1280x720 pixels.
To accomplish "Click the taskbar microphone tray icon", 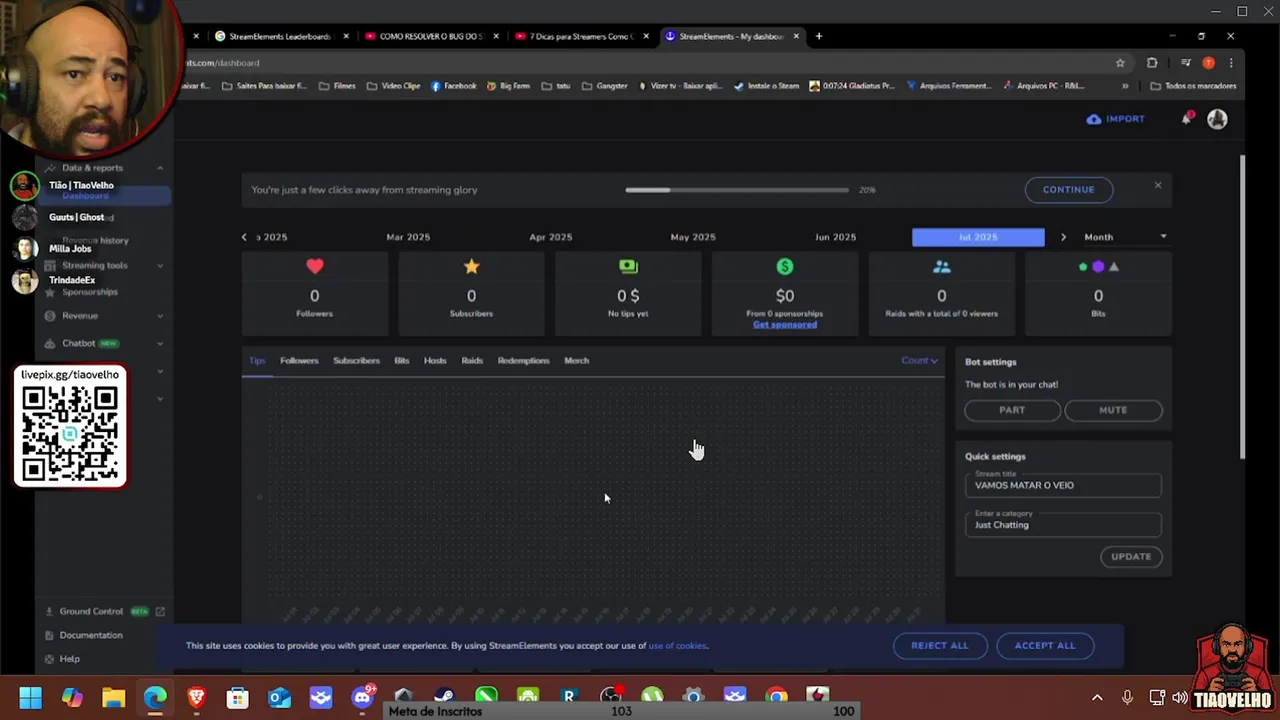I will (1127, 698).
